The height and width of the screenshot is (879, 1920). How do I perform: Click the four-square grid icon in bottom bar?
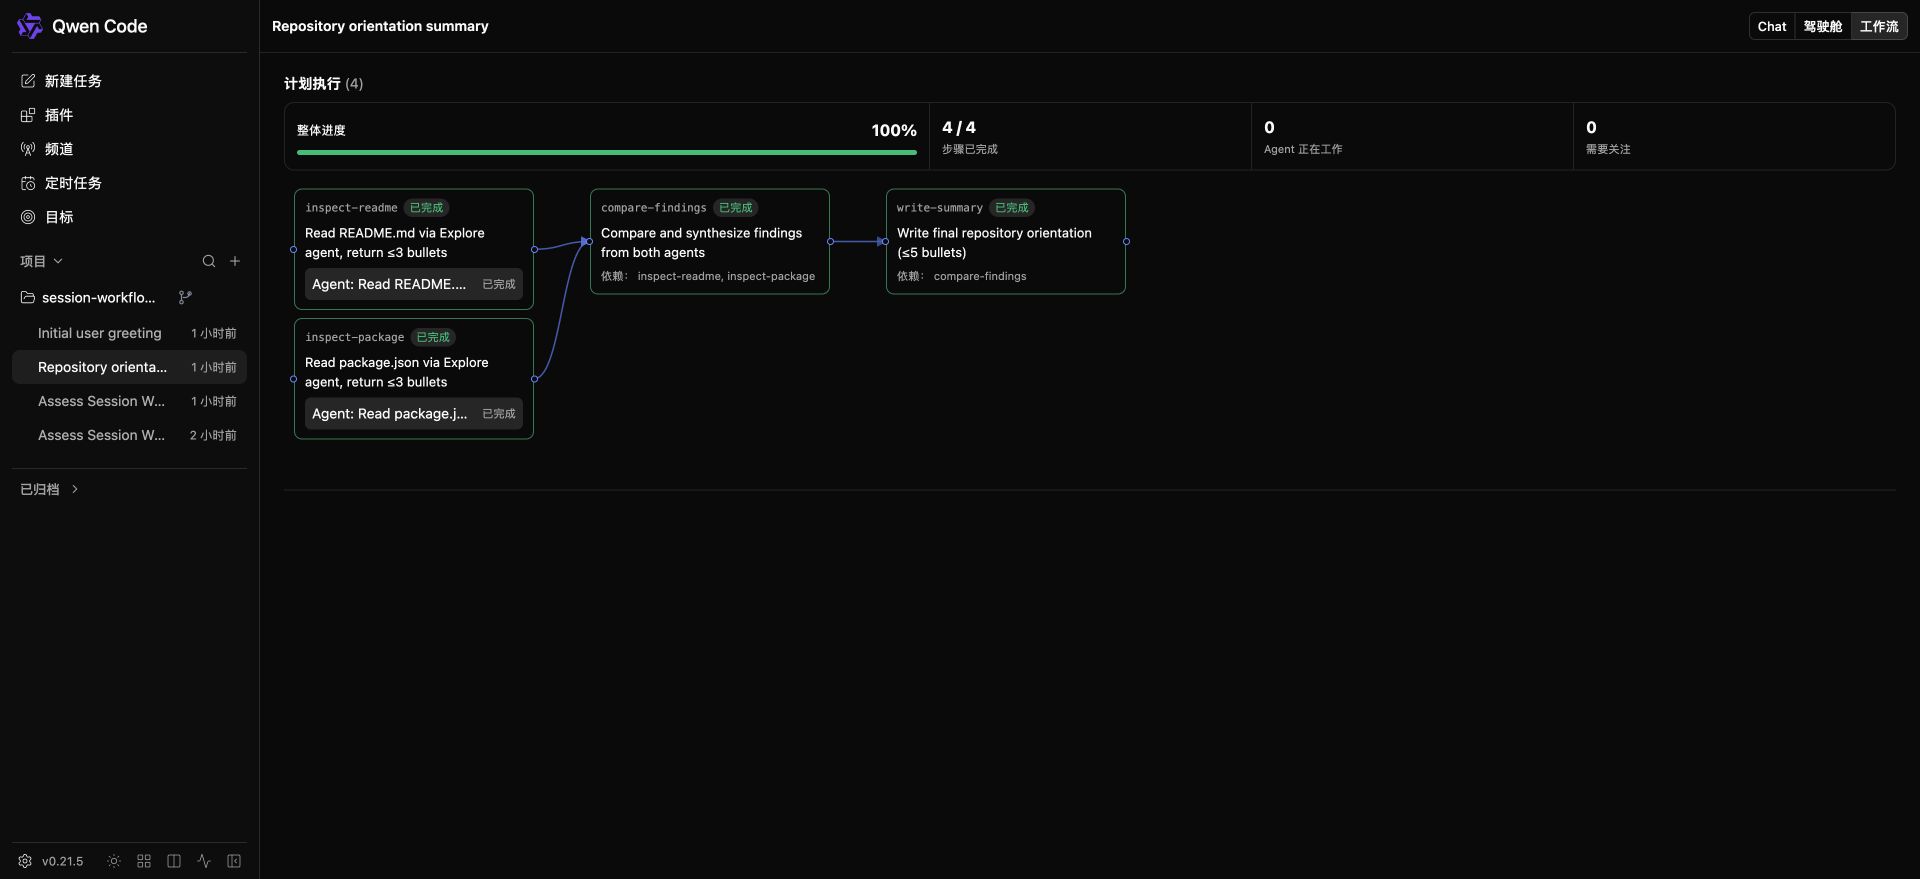(x=144, y=861)
